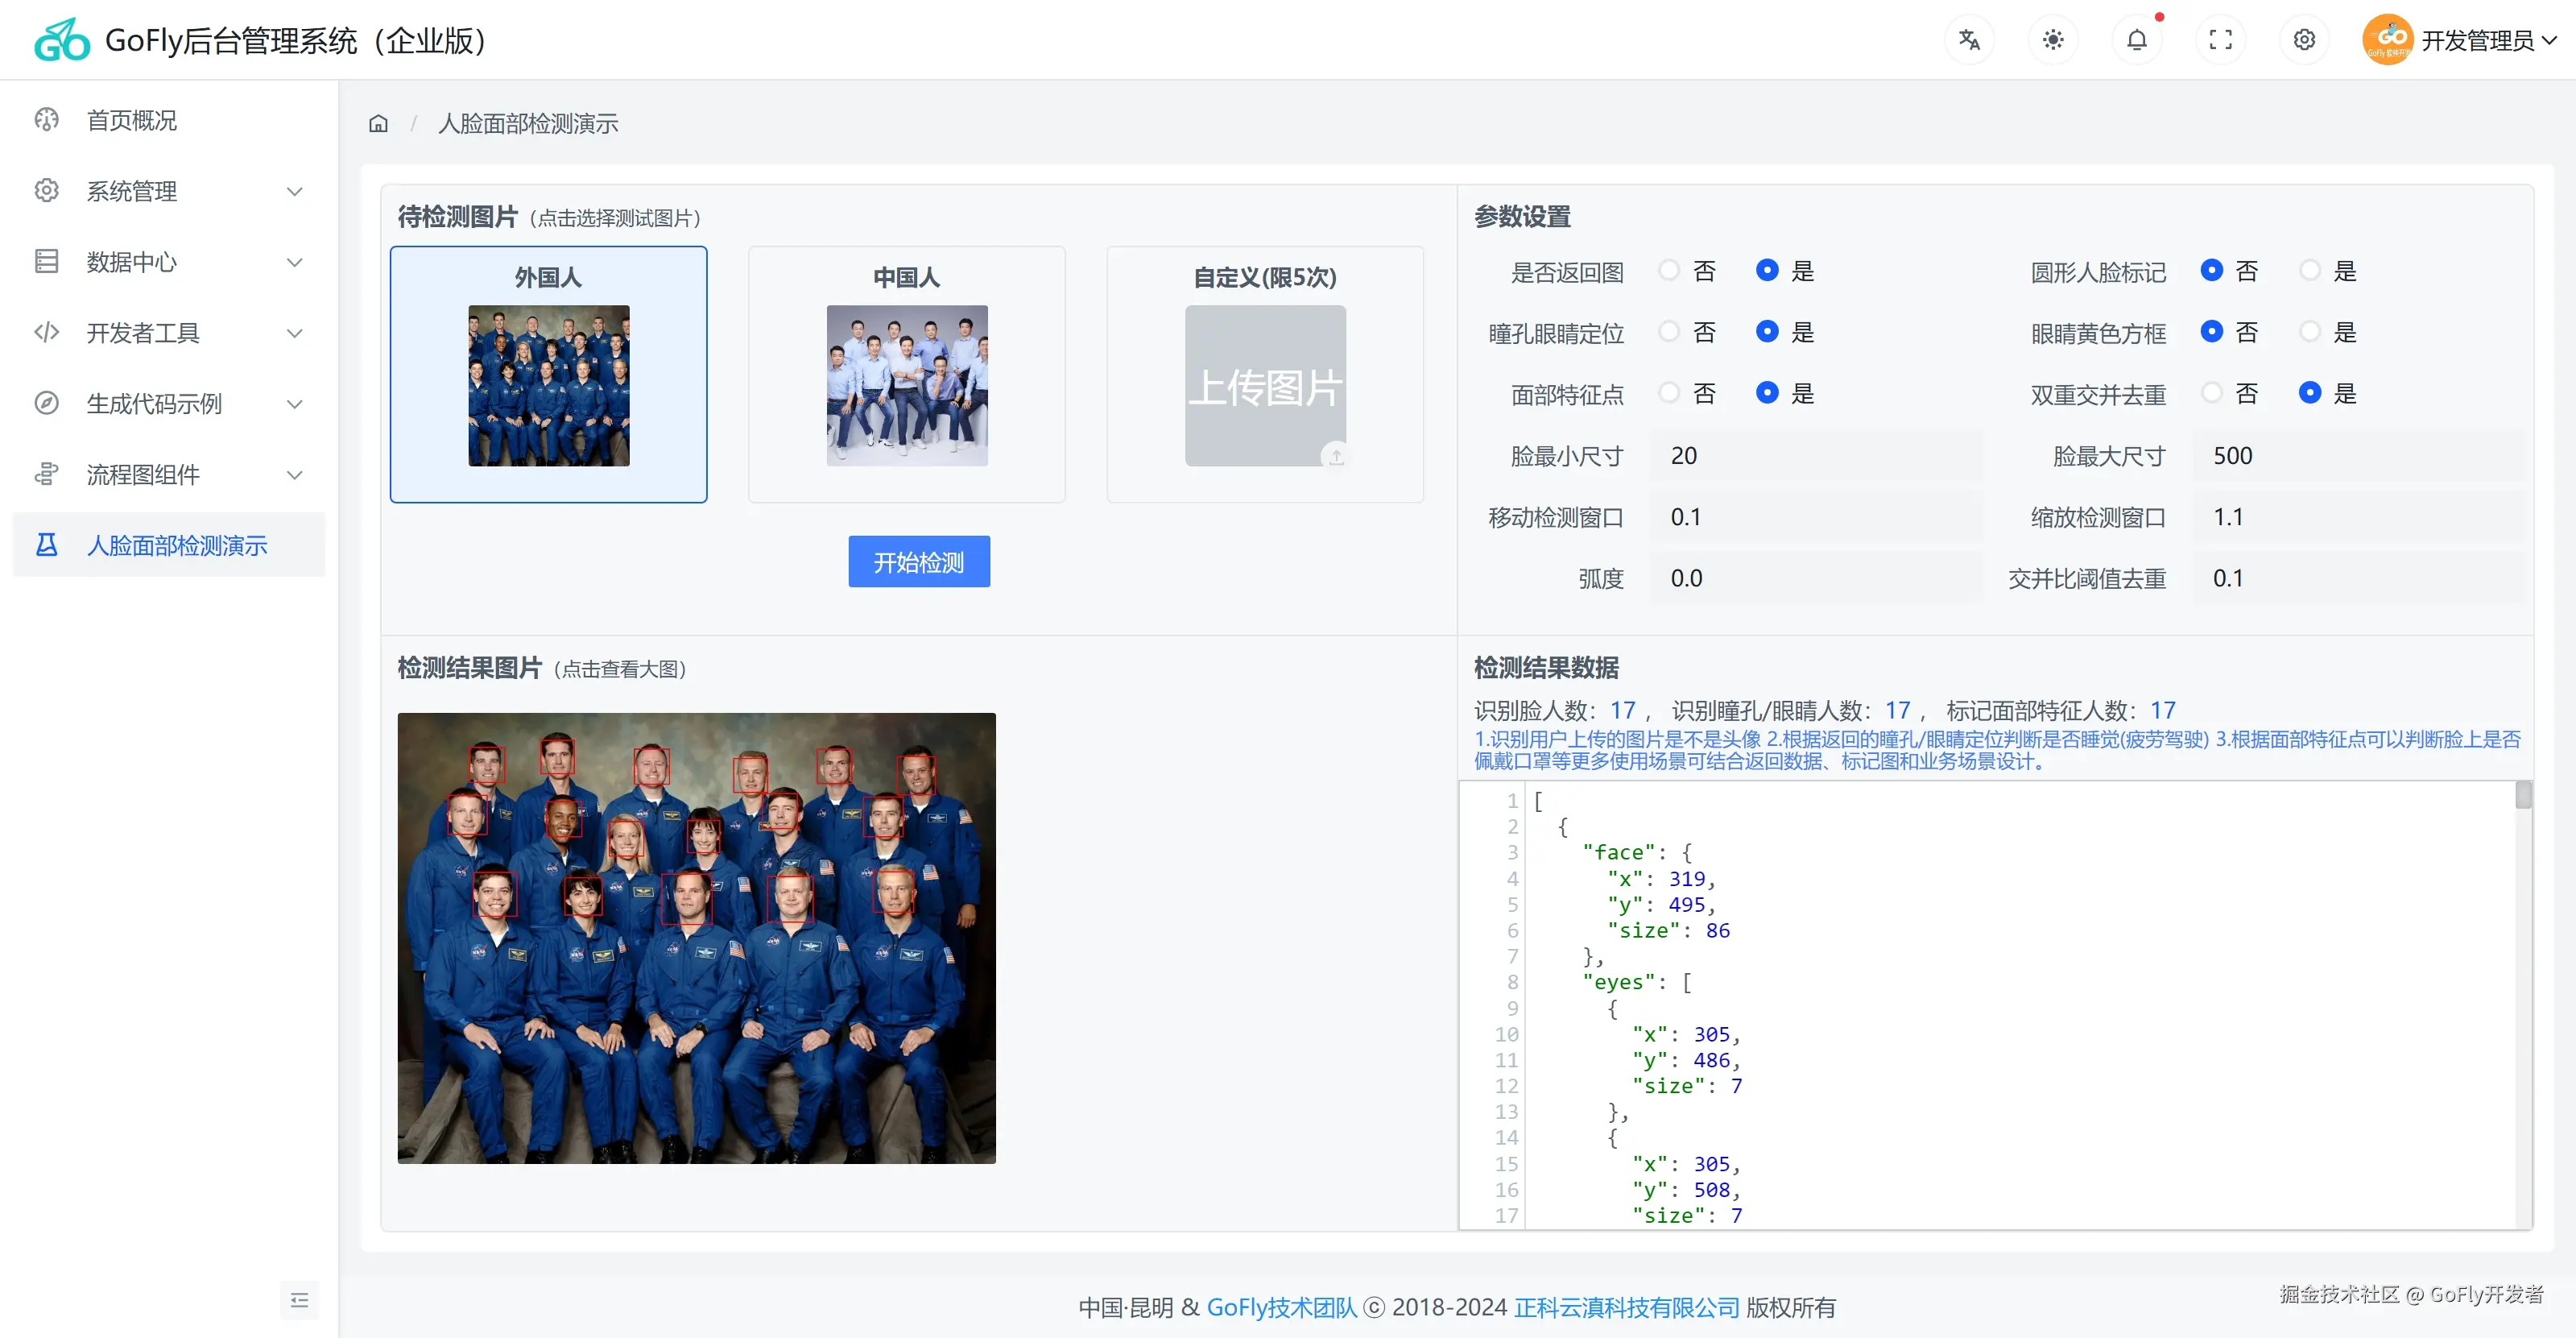Go to 首页概况 in sidebar
2576x1338 pixels.
tap(132, 120)
